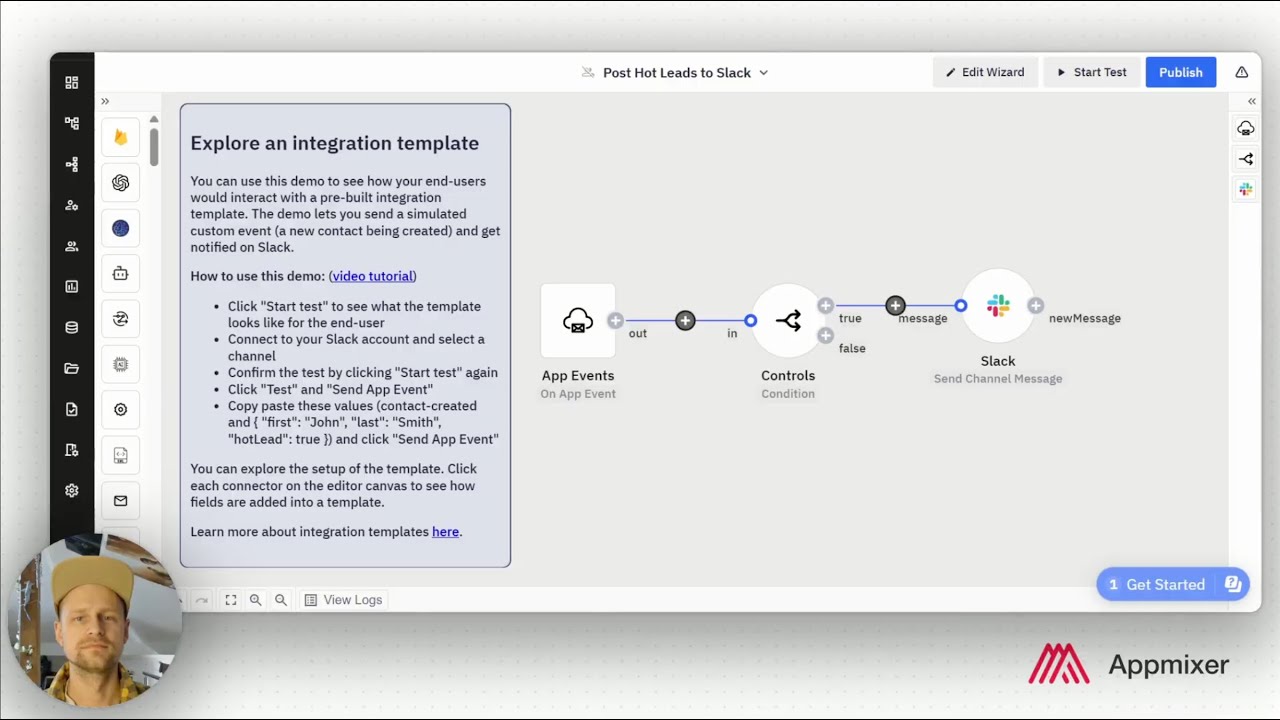Open the user settings icon in dark sidebar
The height and width of the screenshot is (720, 1280).
[72, 205]
